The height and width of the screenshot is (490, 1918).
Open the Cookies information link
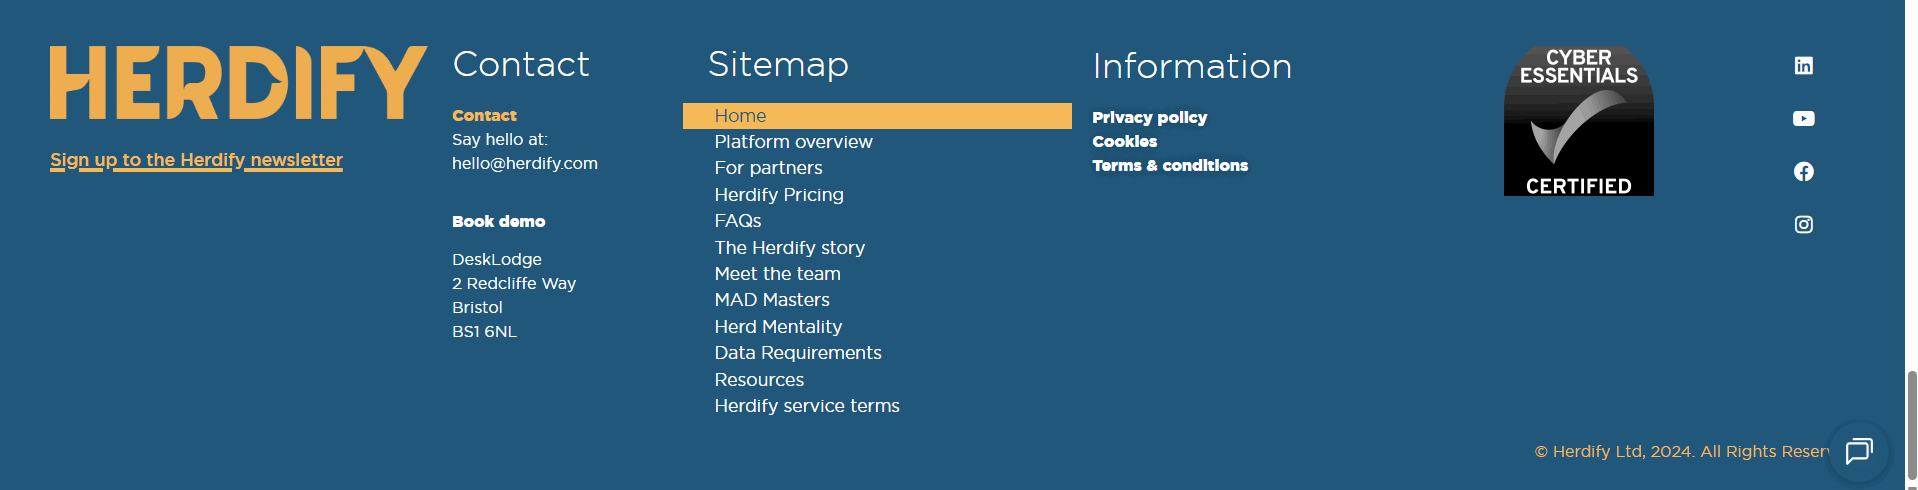coord(1124,142)
